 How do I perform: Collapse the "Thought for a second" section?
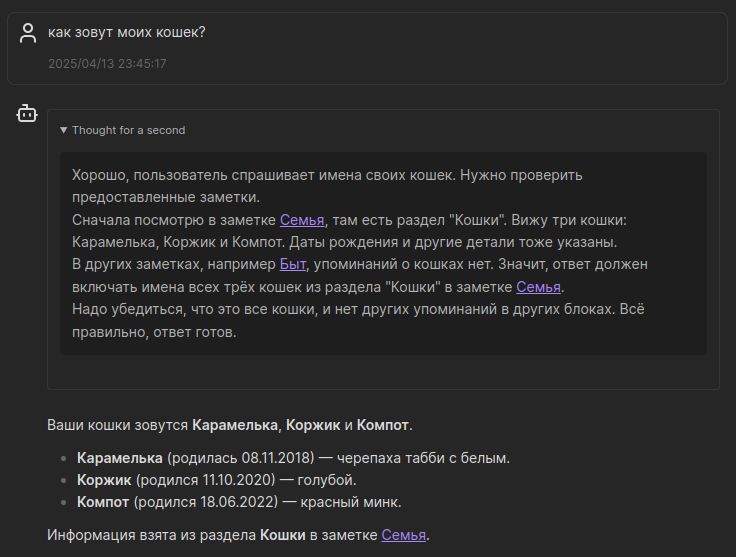point(64,130)
